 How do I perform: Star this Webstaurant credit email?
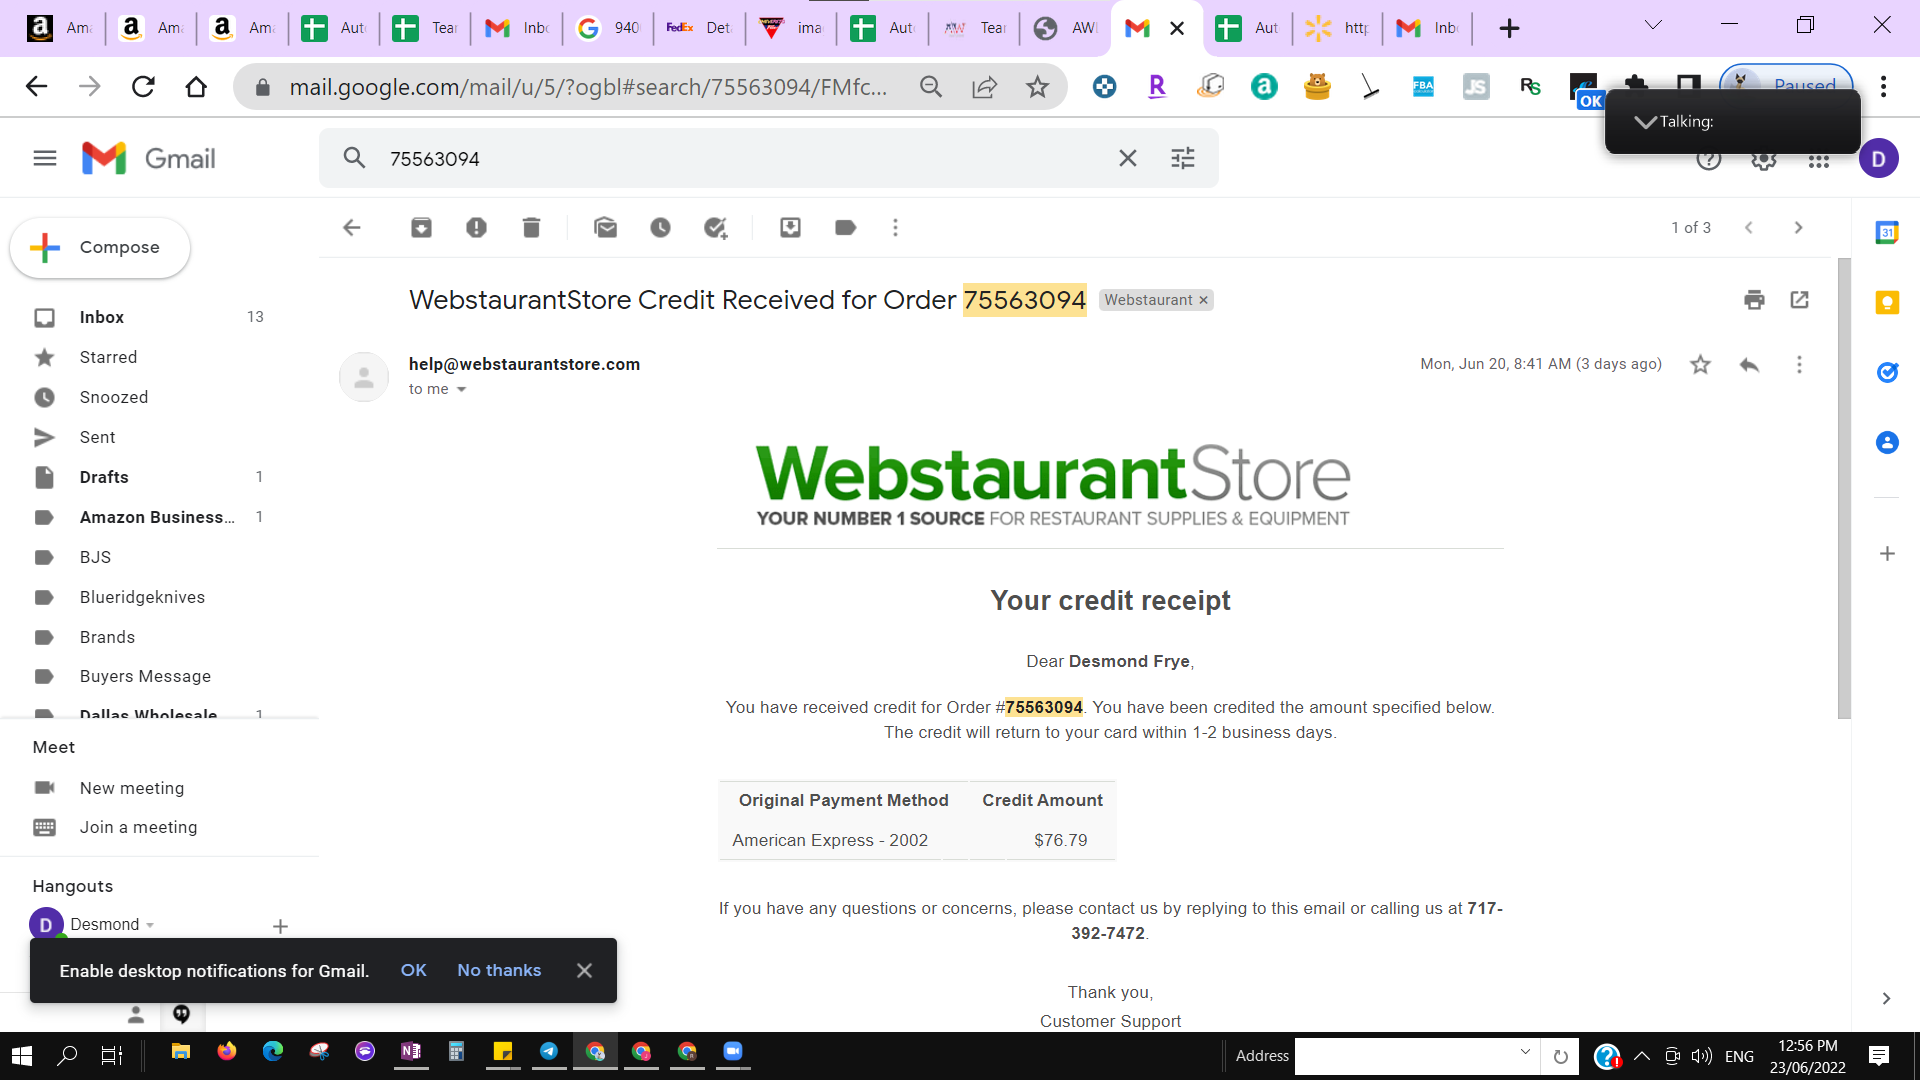1700,365
